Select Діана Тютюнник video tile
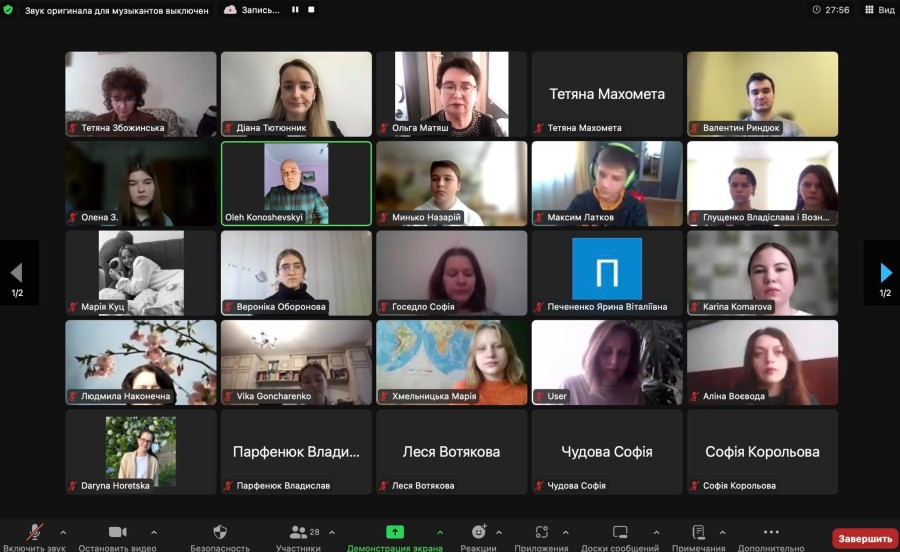Viewport: 900px width, 552px height. 296,94
